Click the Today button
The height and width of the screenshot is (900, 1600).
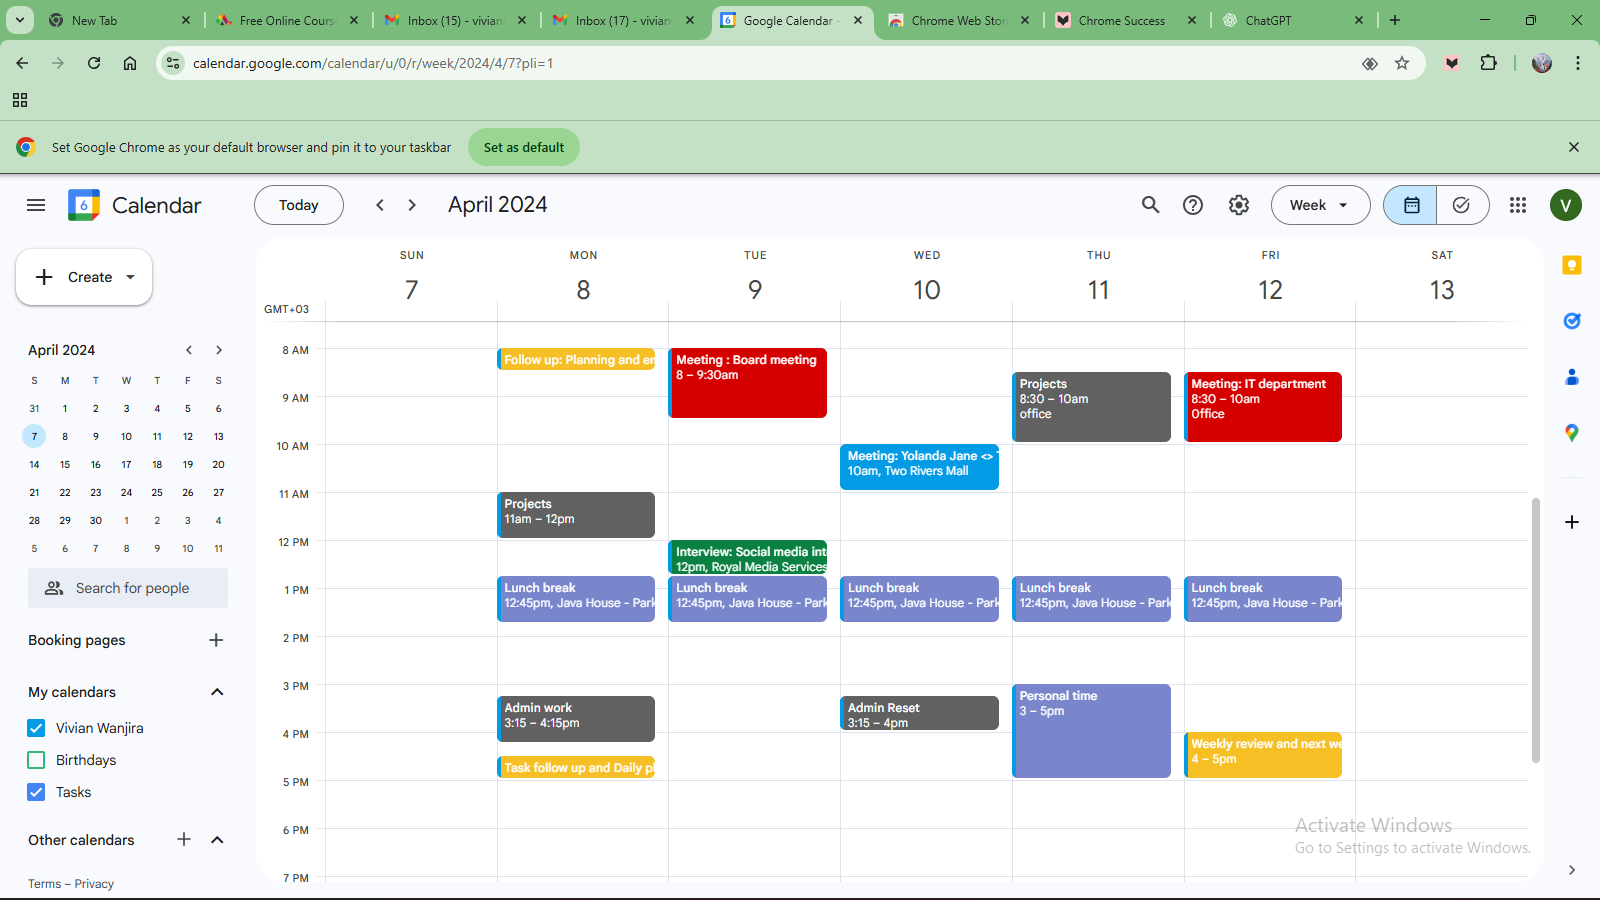point(298,204)
